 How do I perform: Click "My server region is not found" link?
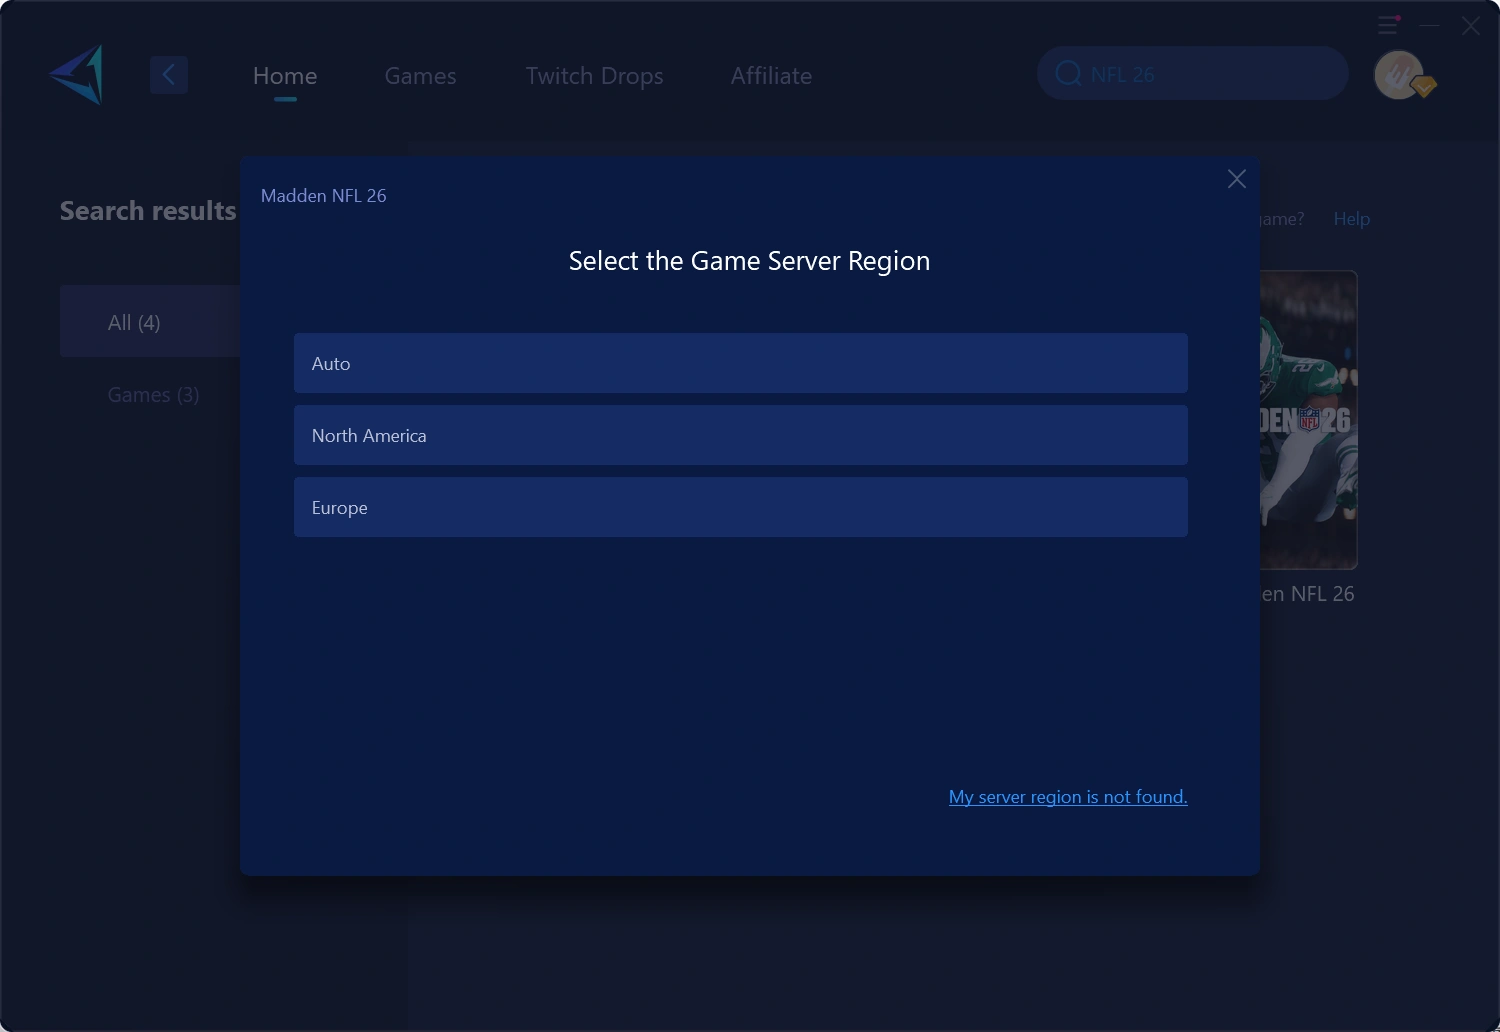pos(1067,797)
